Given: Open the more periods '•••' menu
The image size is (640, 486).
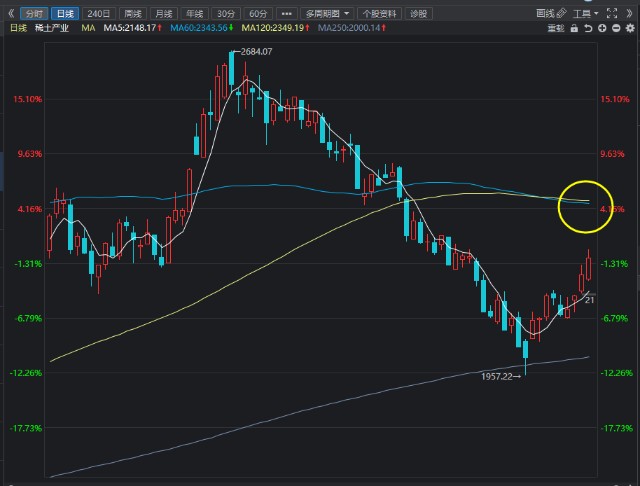Looking at the screenshot, I should (287, 13).
